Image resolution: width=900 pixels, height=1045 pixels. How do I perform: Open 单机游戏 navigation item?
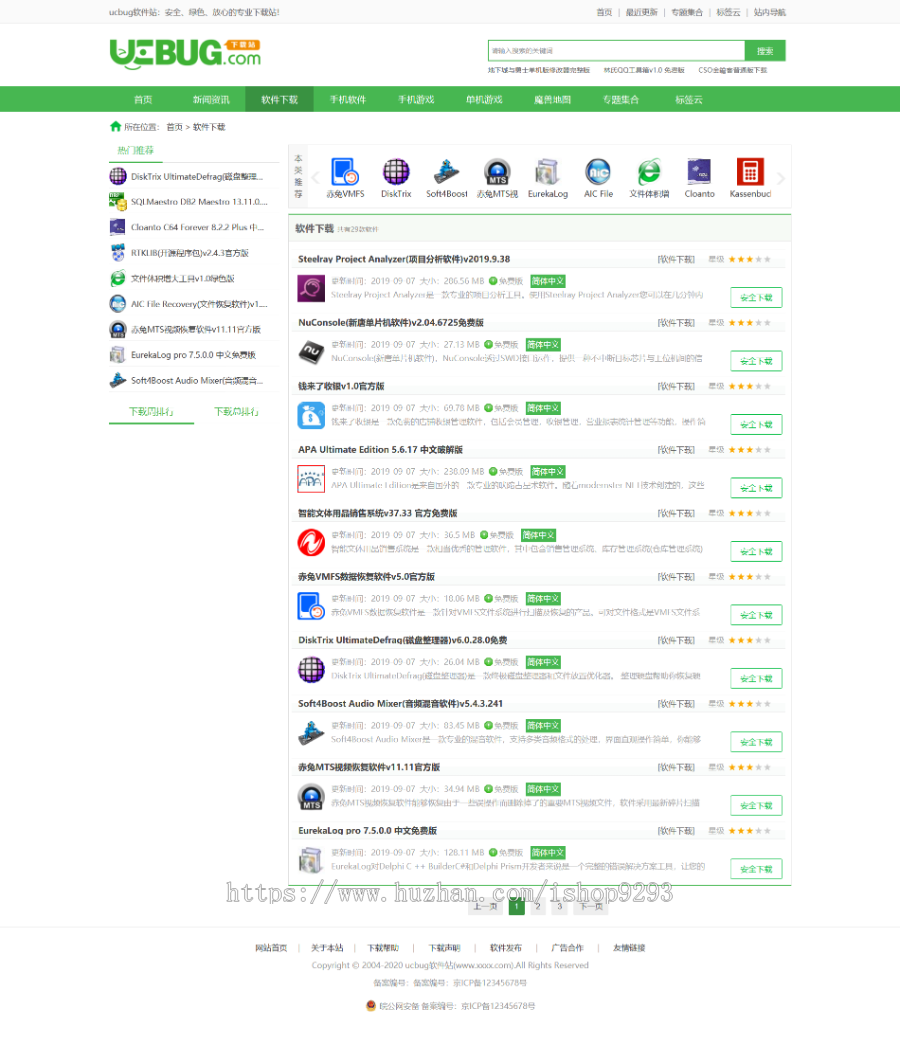(x=484, y=99)
